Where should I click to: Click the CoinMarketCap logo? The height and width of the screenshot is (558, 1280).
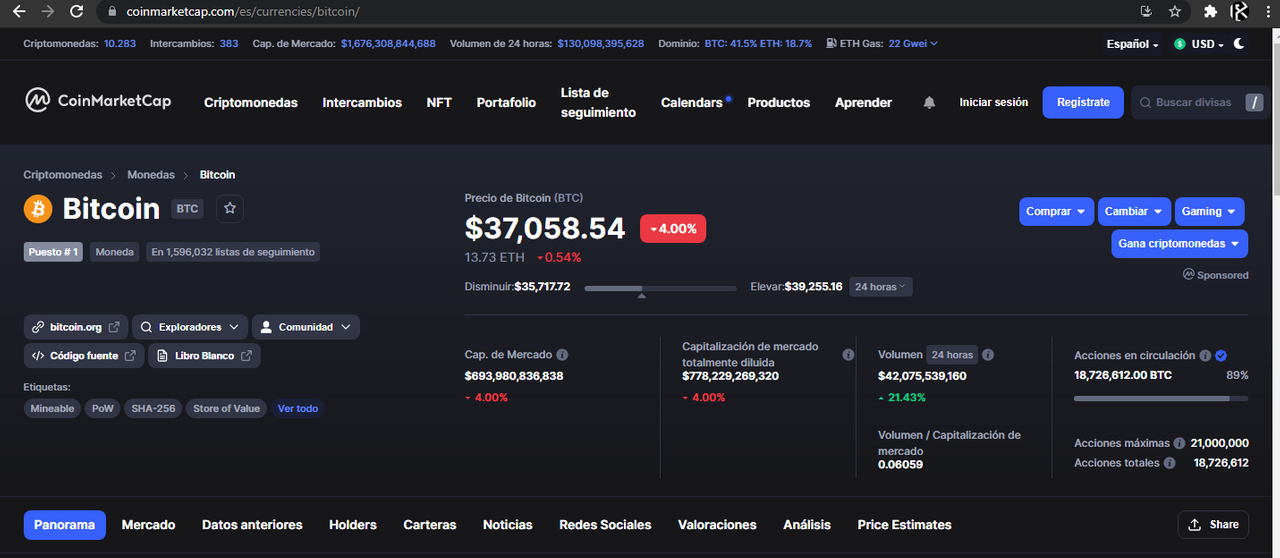[98, 100]
